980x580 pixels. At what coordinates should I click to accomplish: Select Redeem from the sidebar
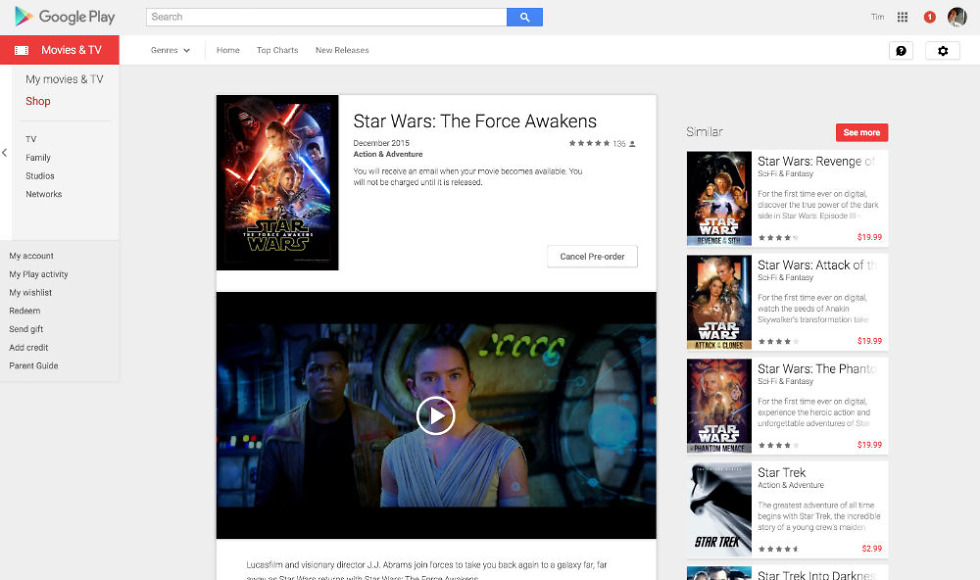25,311
